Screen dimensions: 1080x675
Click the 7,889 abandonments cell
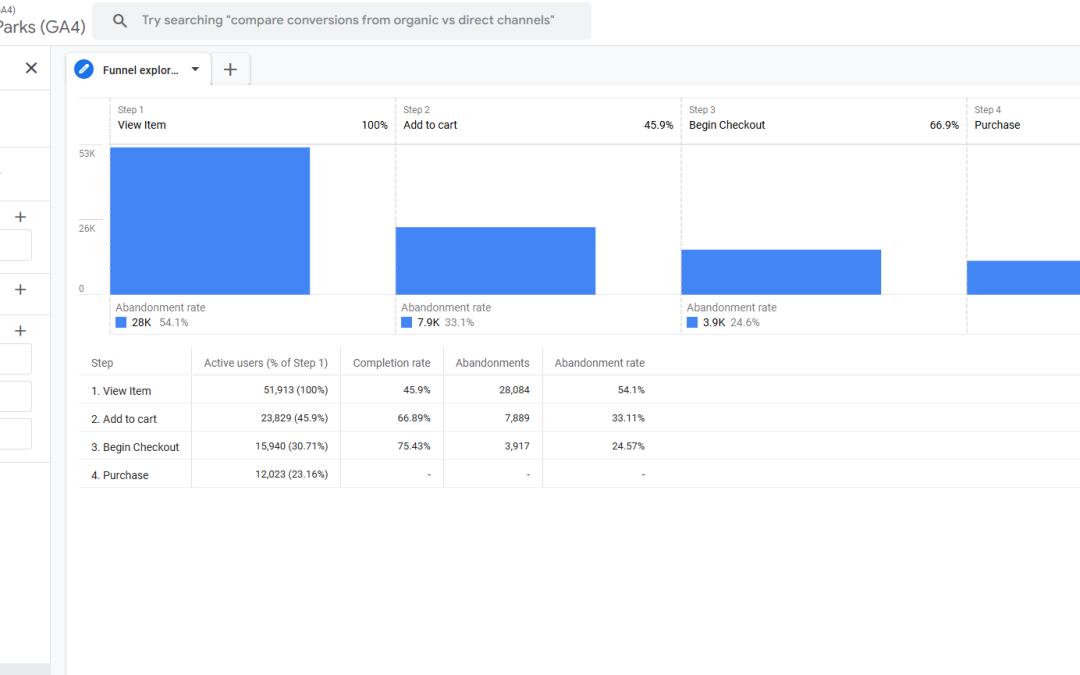(517, 418)
